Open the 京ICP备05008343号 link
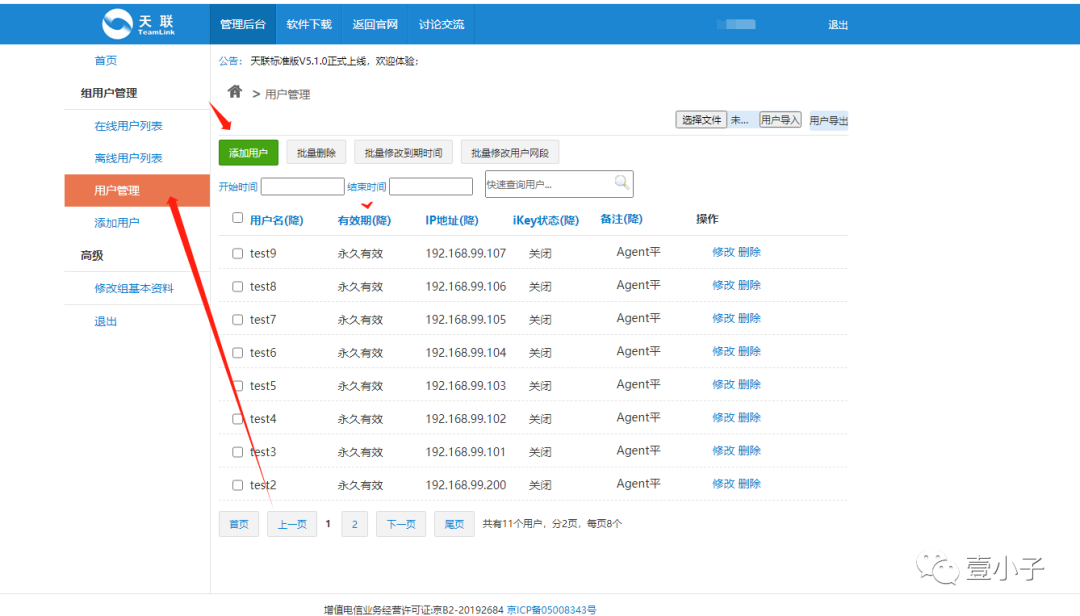Screen dimensions: 1080x616 click(552, 610)
